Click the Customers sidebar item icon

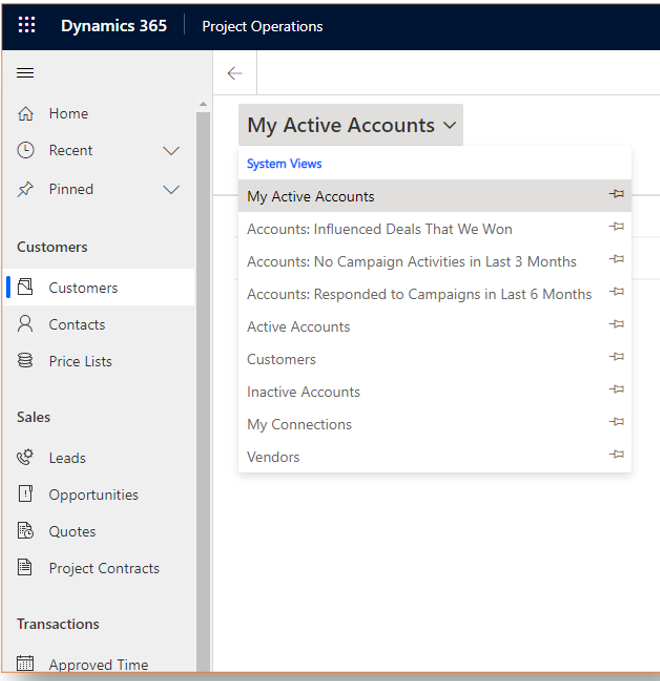25,287
